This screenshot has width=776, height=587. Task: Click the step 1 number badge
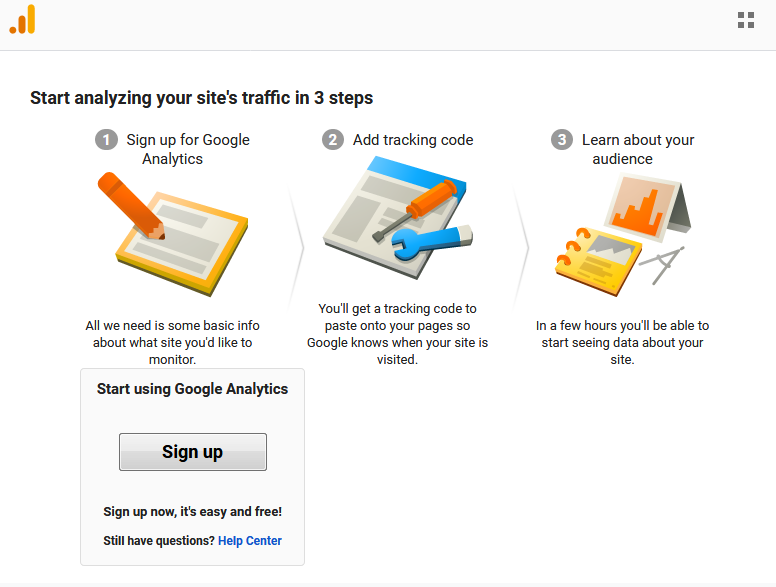click(x=106, y=140)
